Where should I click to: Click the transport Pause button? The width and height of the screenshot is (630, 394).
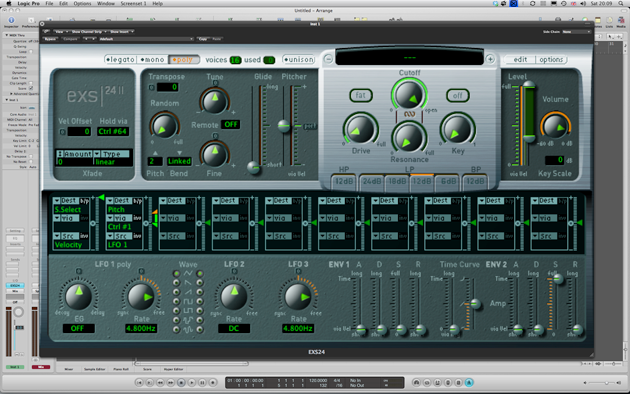tap(202, 382)
